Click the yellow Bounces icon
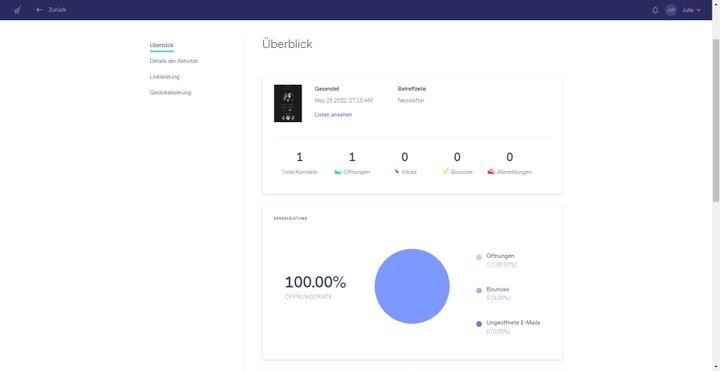 coord(445,171)
